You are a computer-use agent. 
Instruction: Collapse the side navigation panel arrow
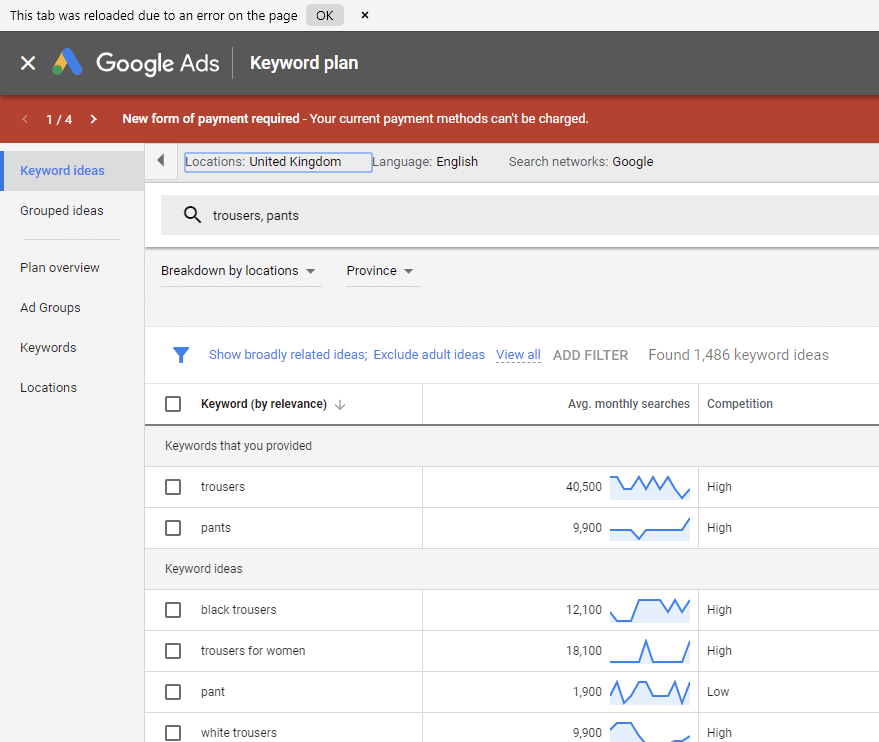161,161
